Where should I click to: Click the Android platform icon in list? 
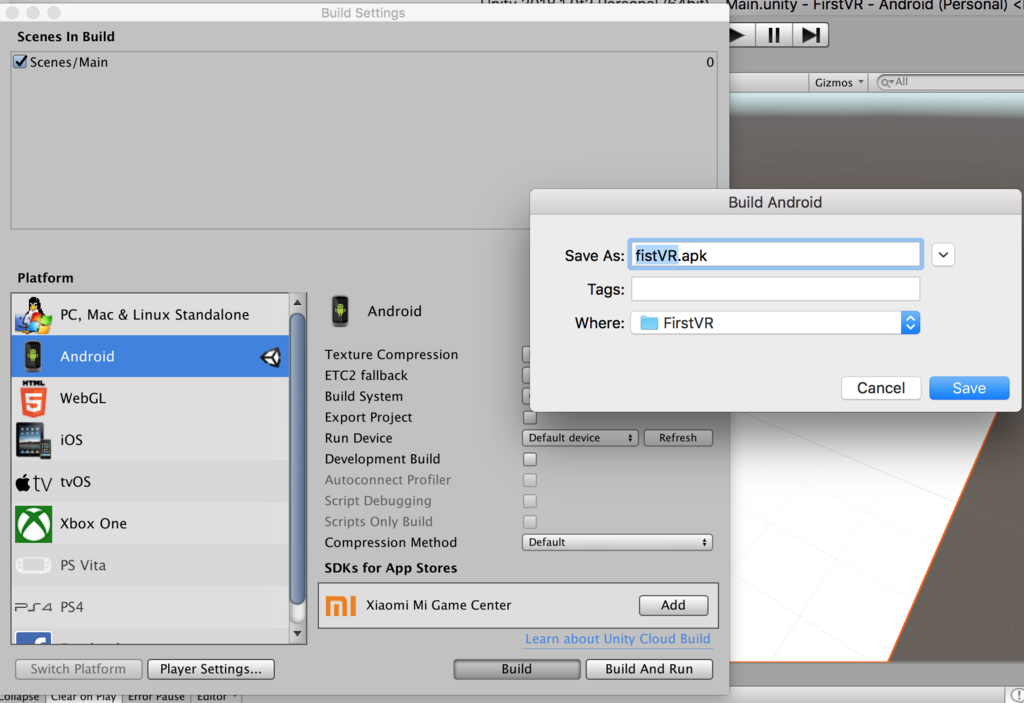pyautogui.click(x=33, y=356)
